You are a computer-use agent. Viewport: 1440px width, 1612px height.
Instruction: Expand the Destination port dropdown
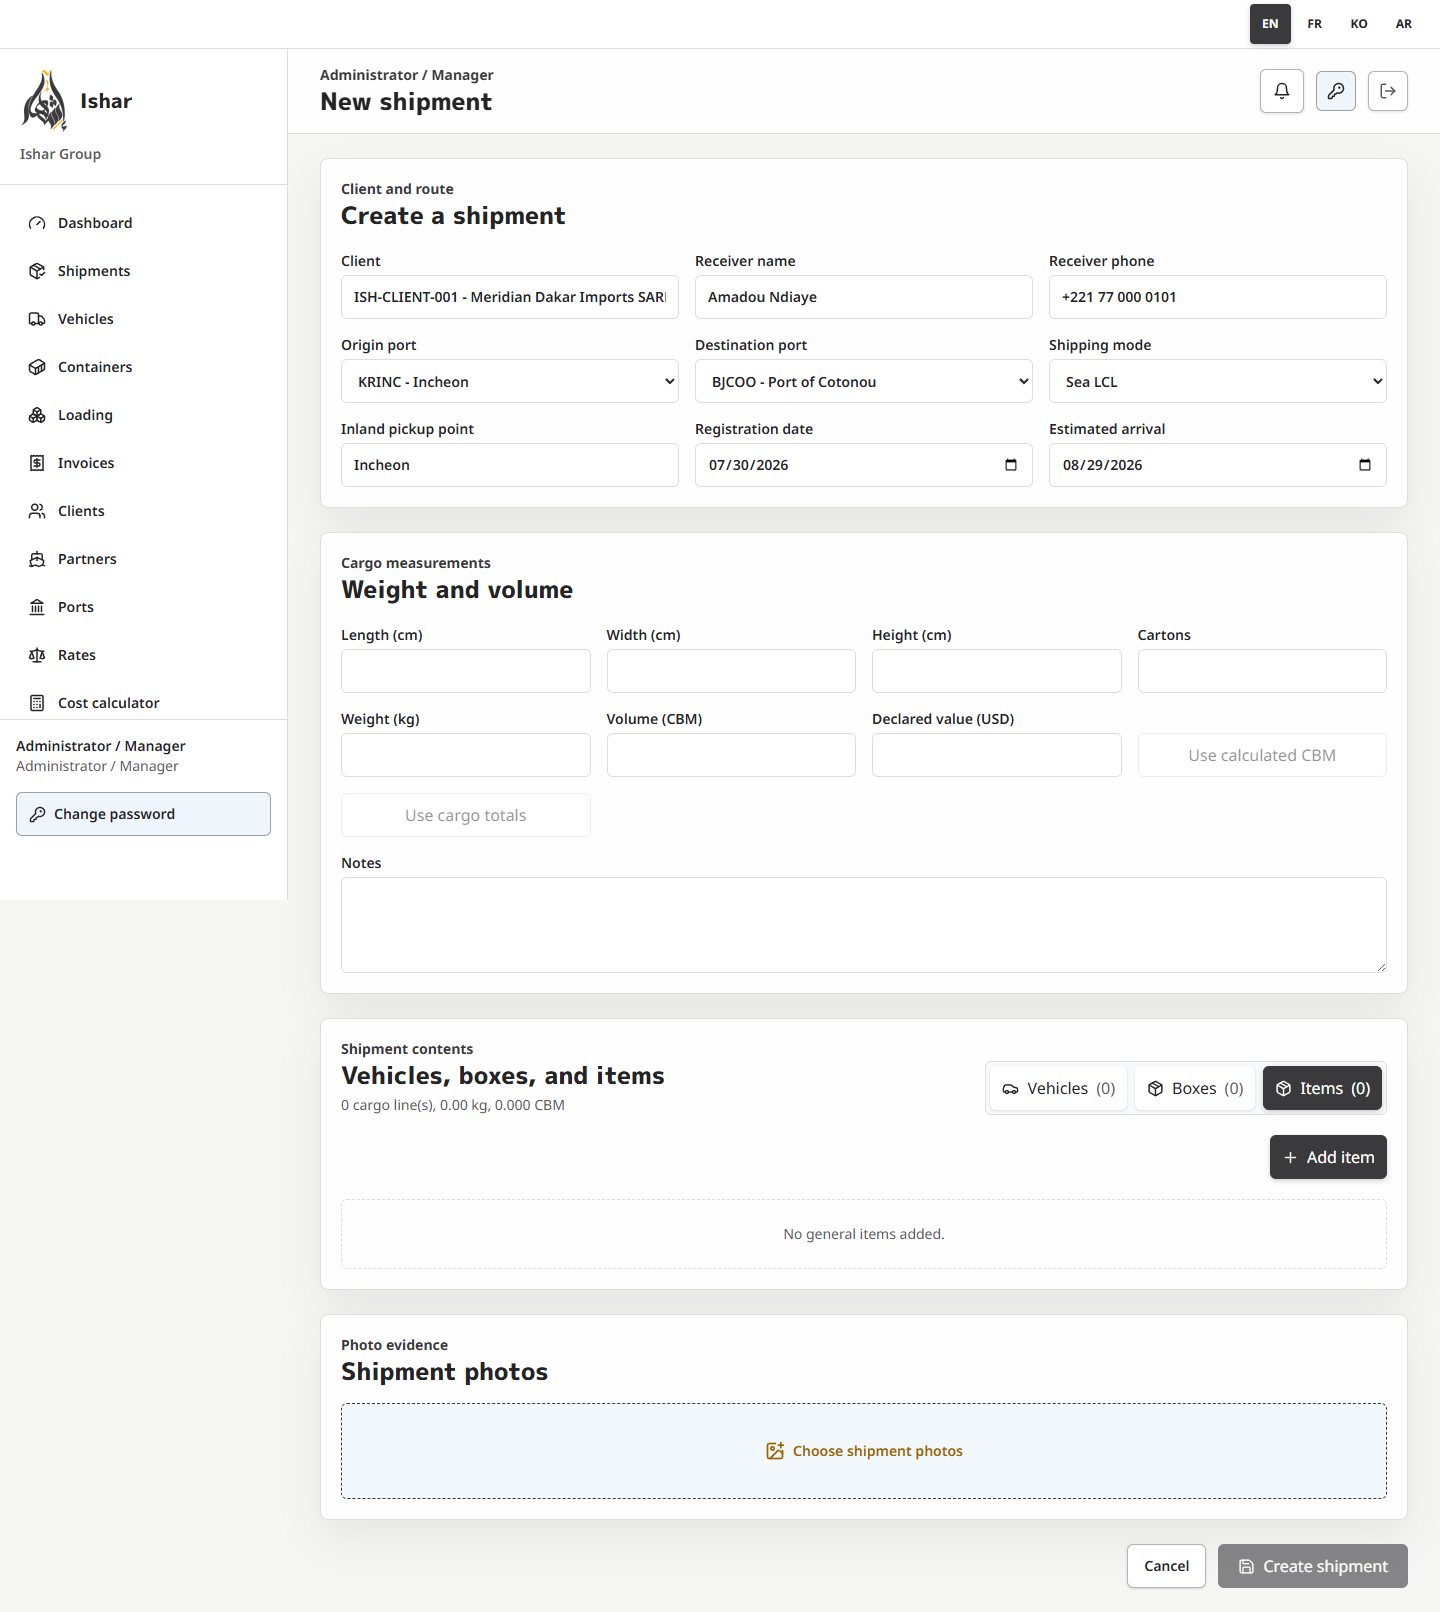pos(864,381)
